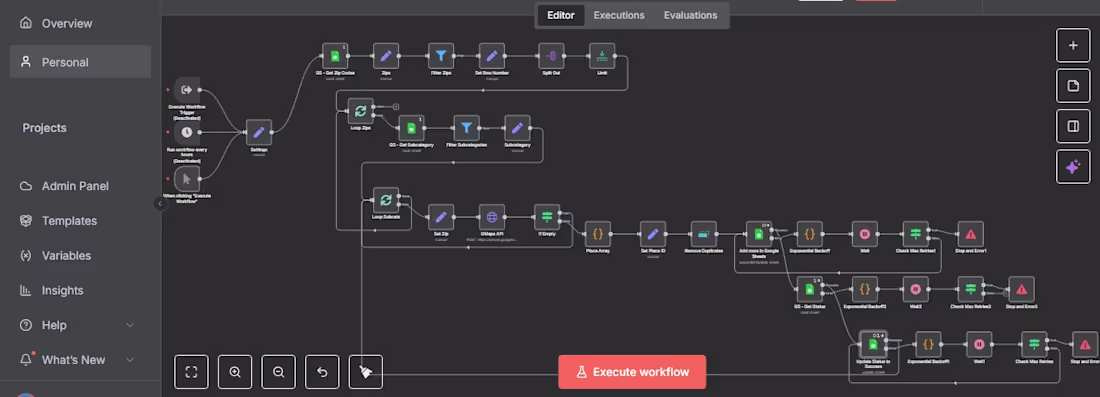
Task: Click the Projects heading in sidebar
Action: (x=44, y=128)
